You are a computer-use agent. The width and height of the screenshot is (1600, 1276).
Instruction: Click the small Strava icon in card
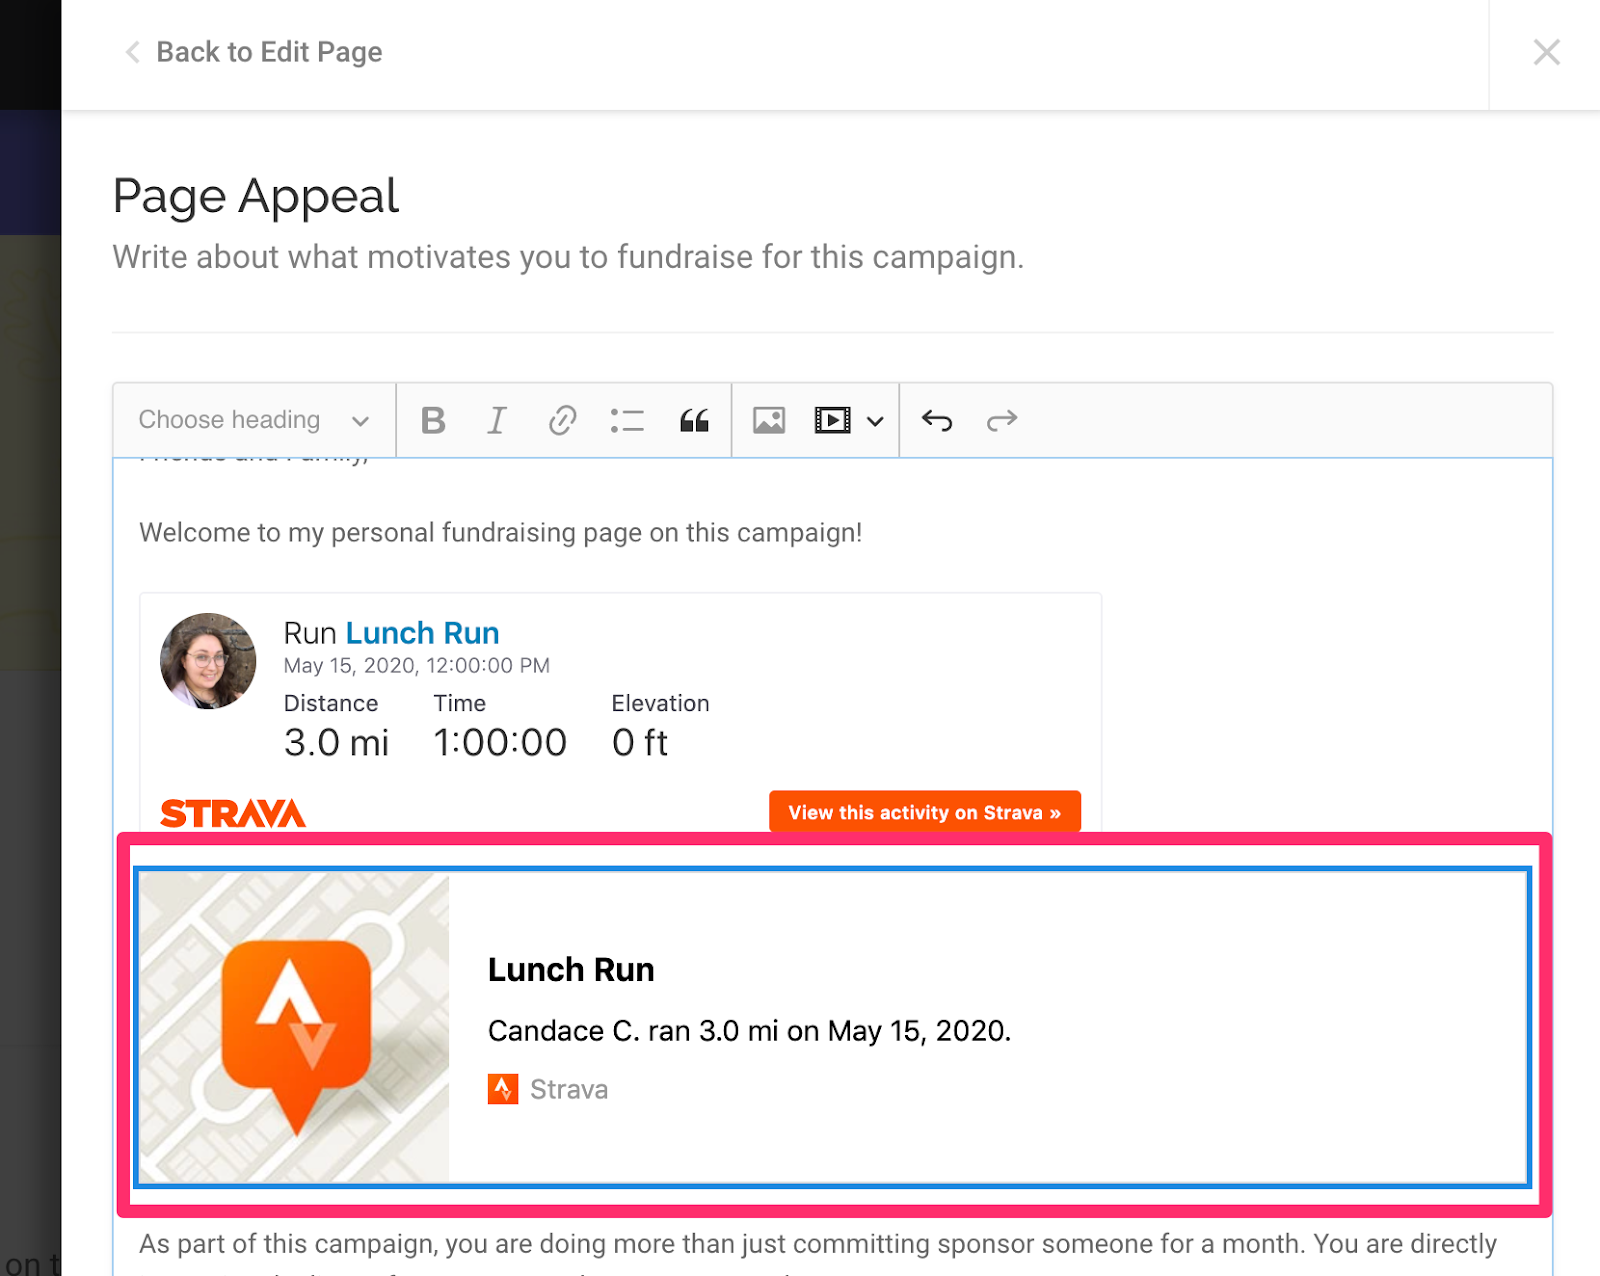tap(503, 1089)
